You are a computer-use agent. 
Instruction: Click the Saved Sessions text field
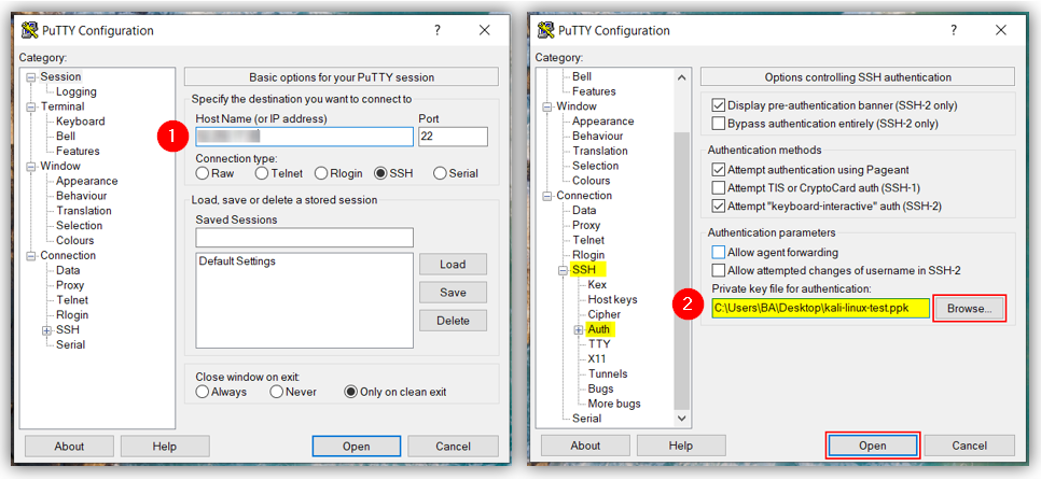(x=305, y=237)
